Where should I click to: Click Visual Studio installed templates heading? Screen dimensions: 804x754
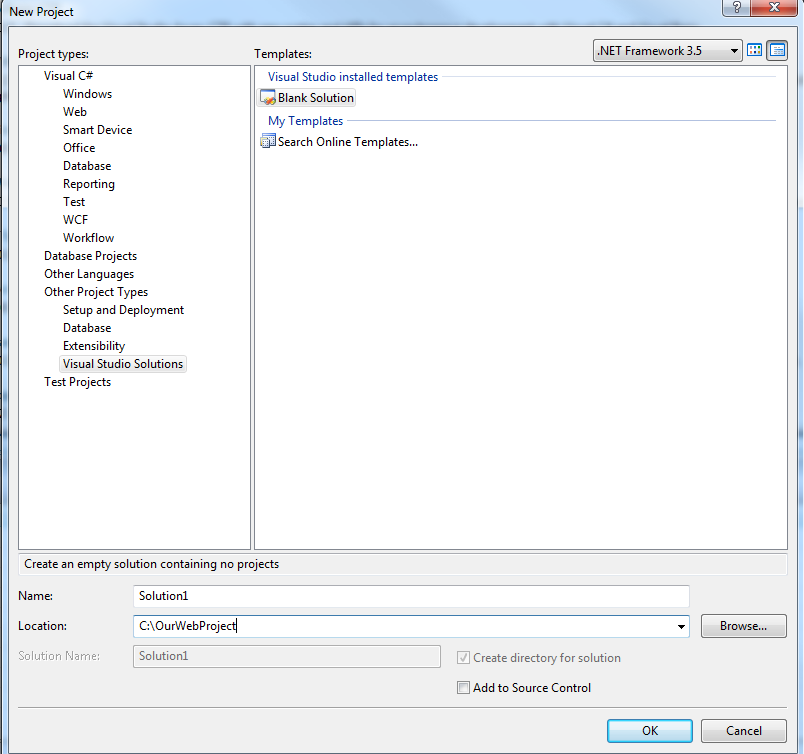[353, 77]
